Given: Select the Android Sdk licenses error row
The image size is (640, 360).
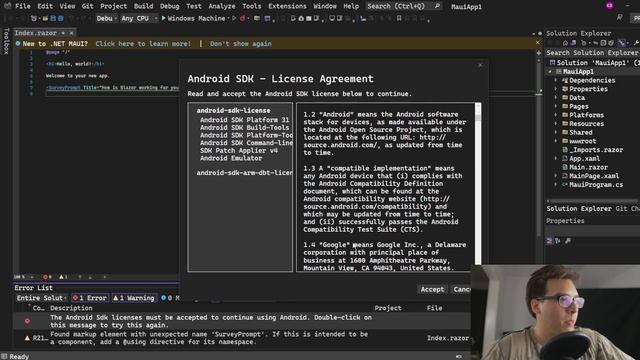Looking at the screenshot, I should click(242, 321).
